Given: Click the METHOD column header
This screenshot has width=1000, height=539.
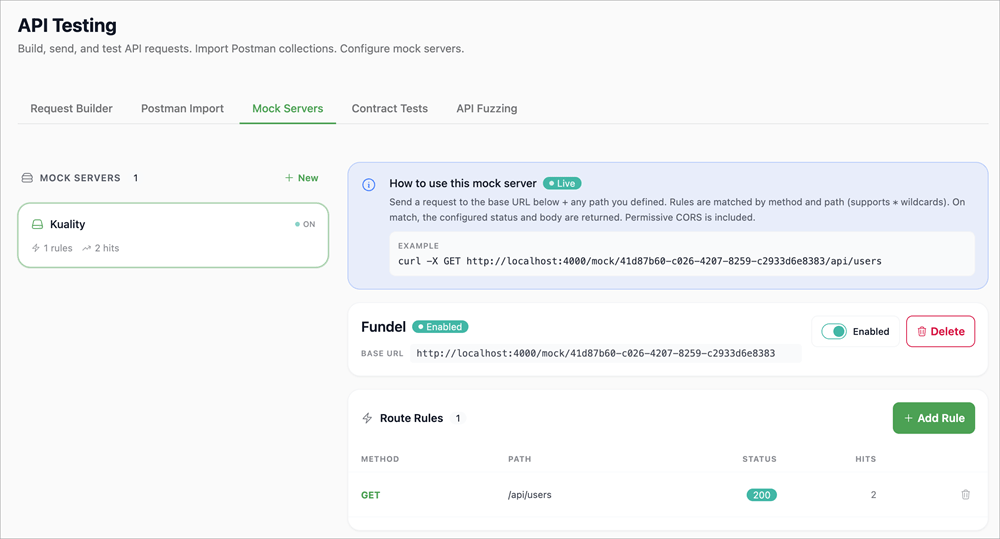Looking at the screenshot, I should (x=380, y=459).
